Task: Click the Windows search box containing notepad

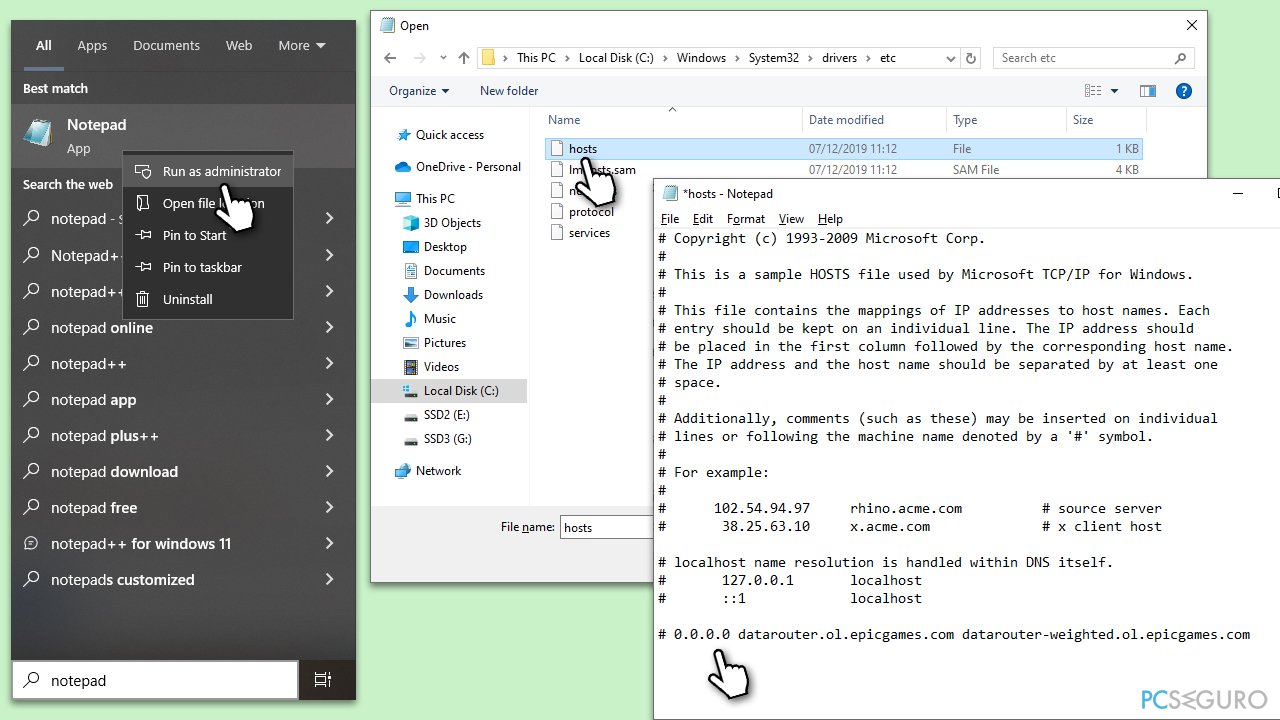Action: coord(155,680)
